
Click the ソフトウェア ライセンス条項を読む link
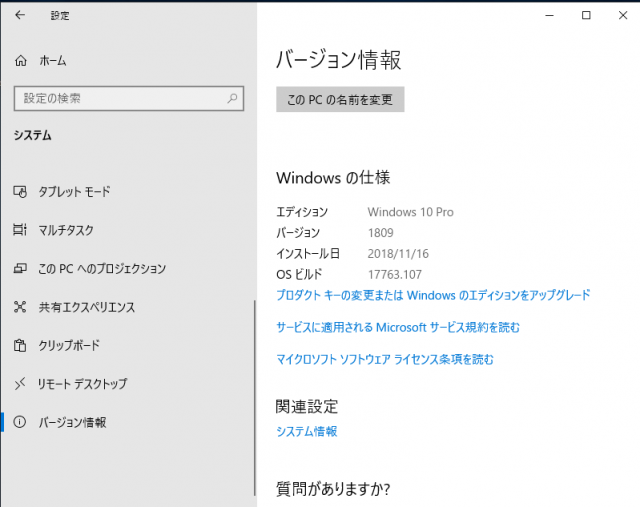[x=384, y=359]
